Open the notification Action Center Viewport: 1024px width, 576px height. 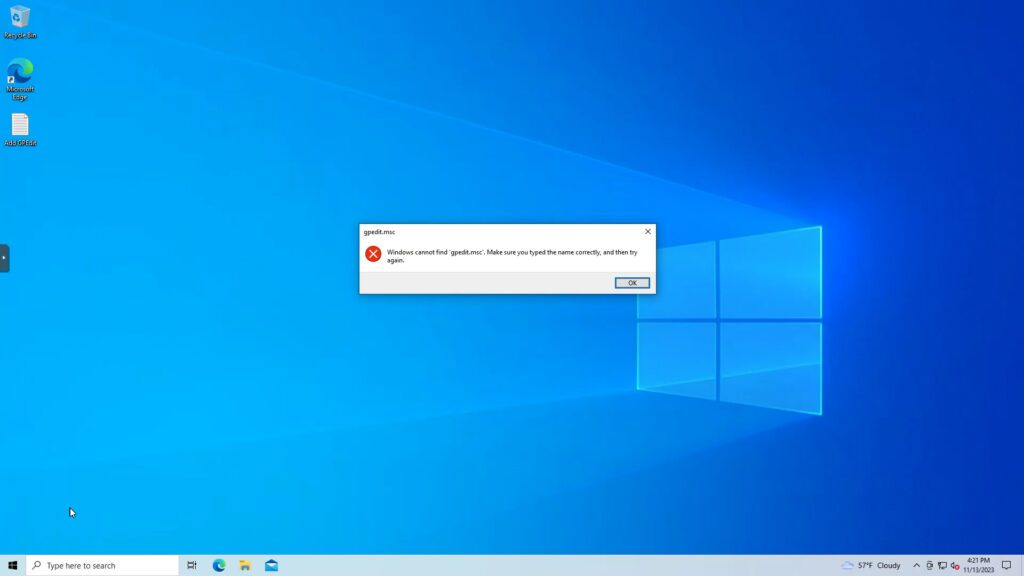[1007, 565]
